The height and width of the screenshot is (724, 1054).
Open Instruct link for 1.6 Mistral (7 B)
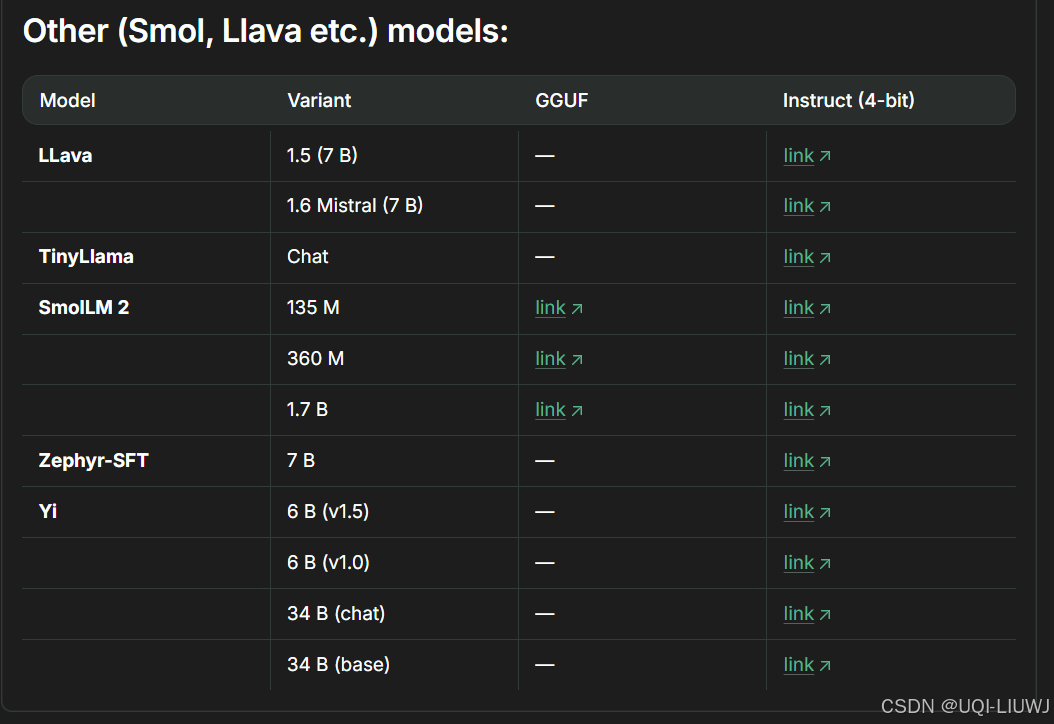(x=807, y=206)
